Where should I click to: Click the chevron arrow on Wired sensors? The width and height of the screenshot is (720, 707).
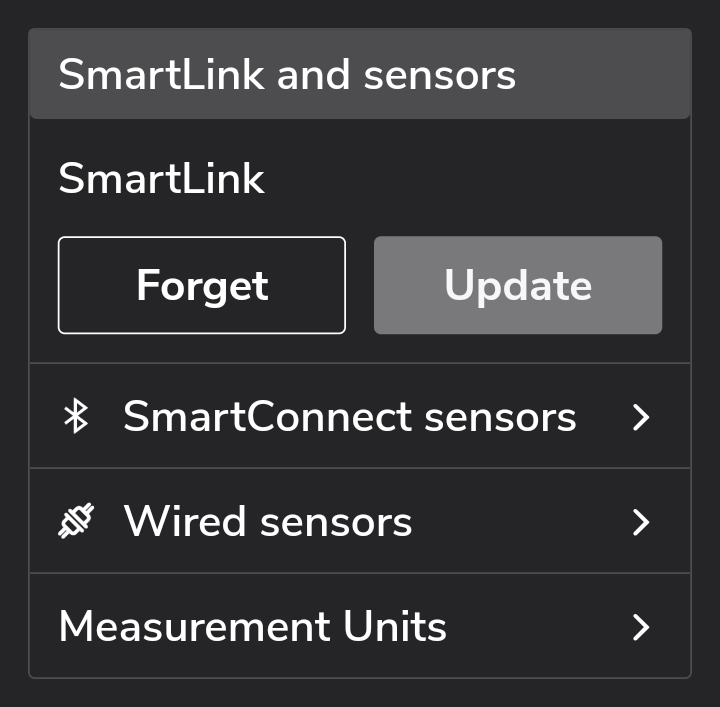pyautogui.click(x=641, y=522)
